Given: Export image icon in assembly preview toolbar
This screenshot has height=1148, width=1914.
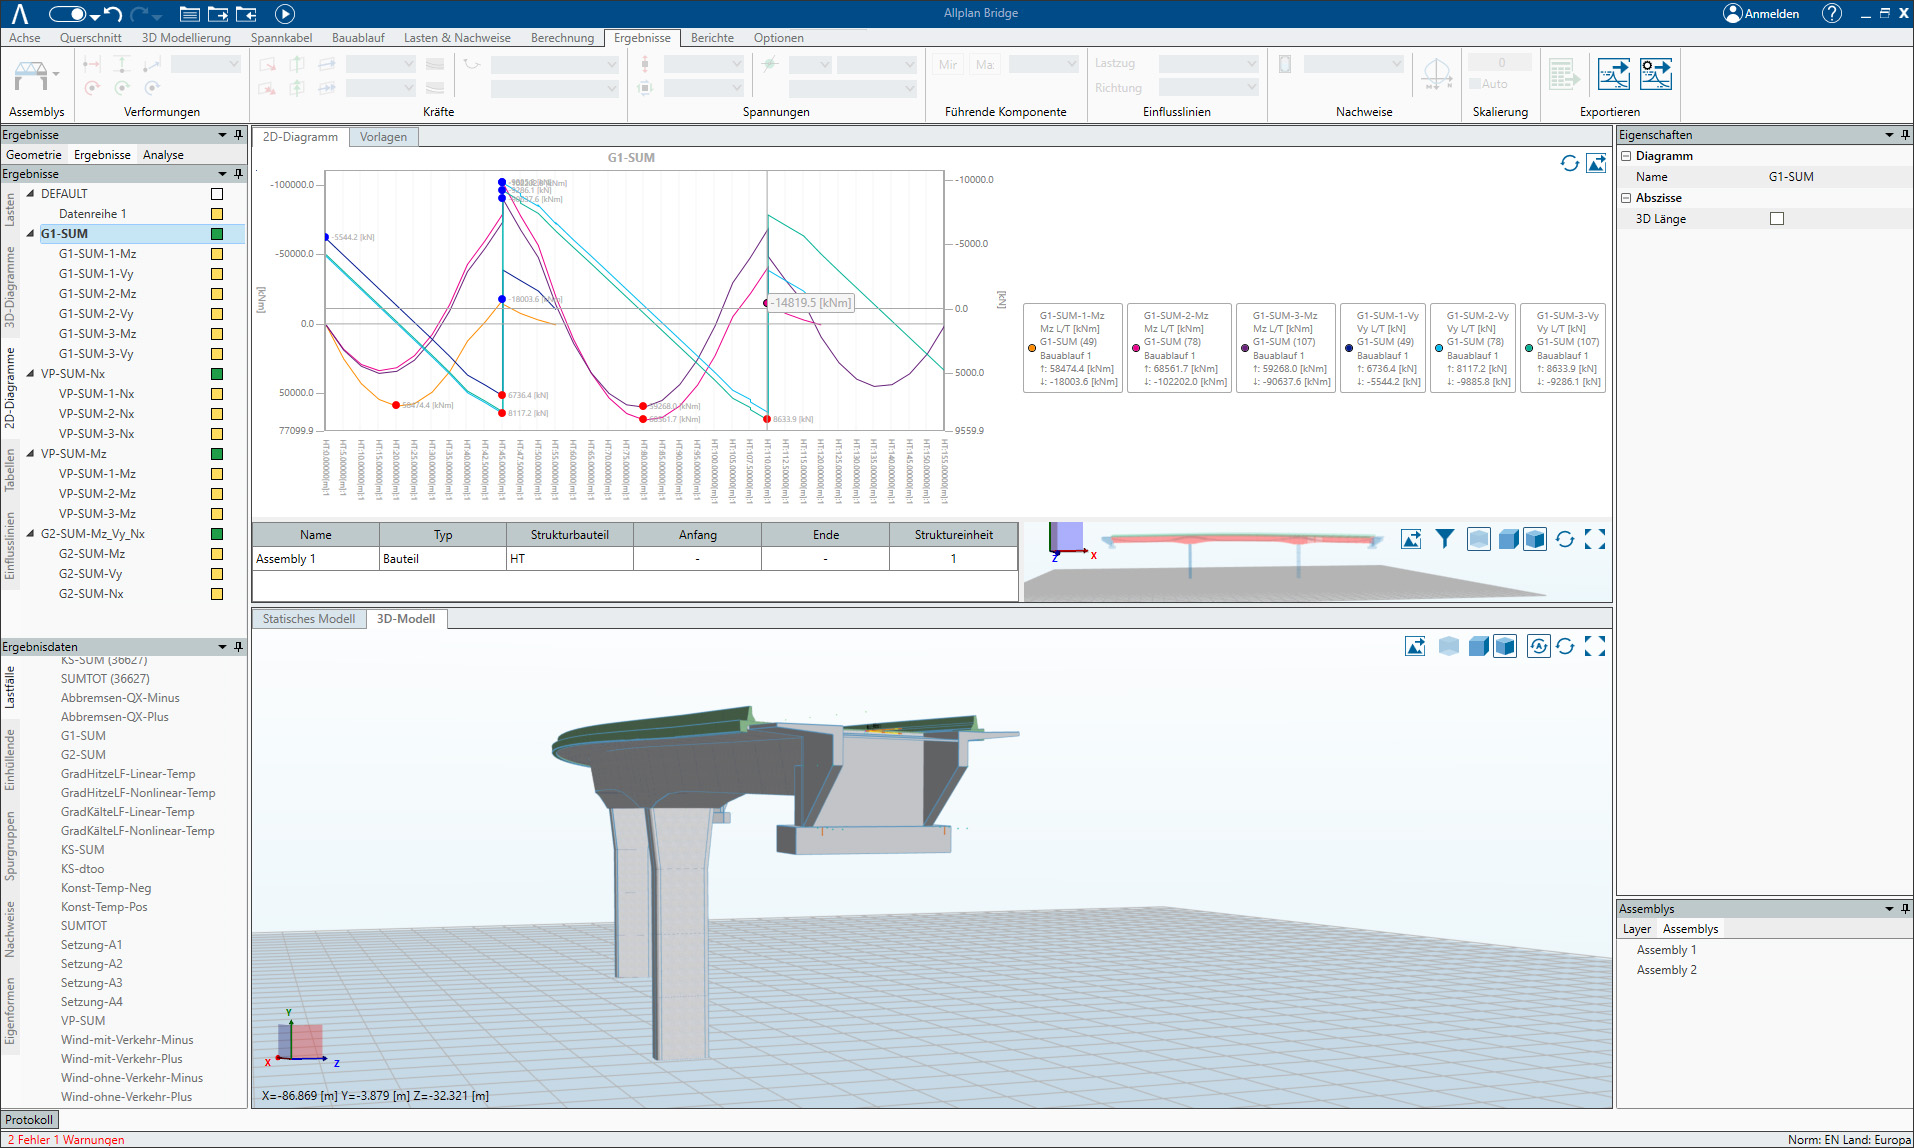Looking at the screenshot, I should pyautogui.click(x=1411, y=539).
